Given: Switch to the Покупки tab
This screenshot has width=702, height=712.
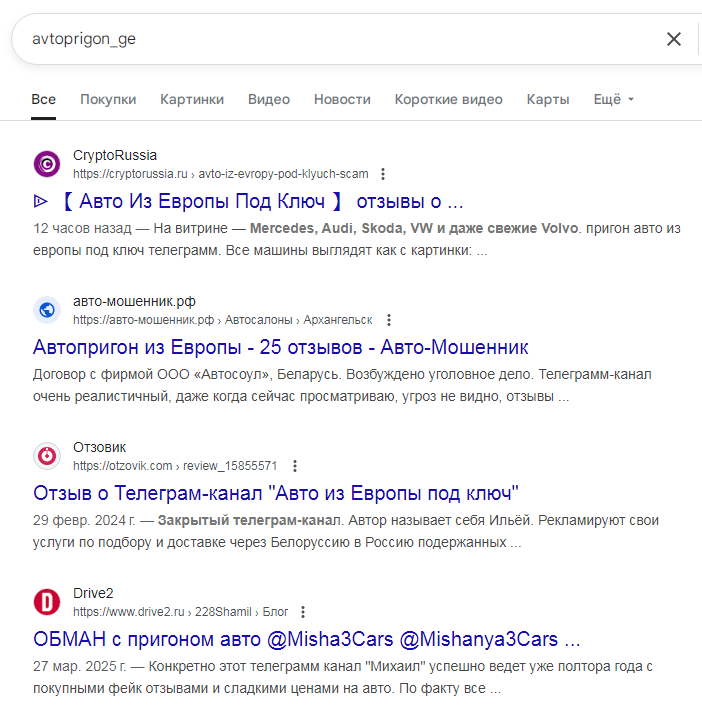Looking at the screenshot, I should click(108, 99).
